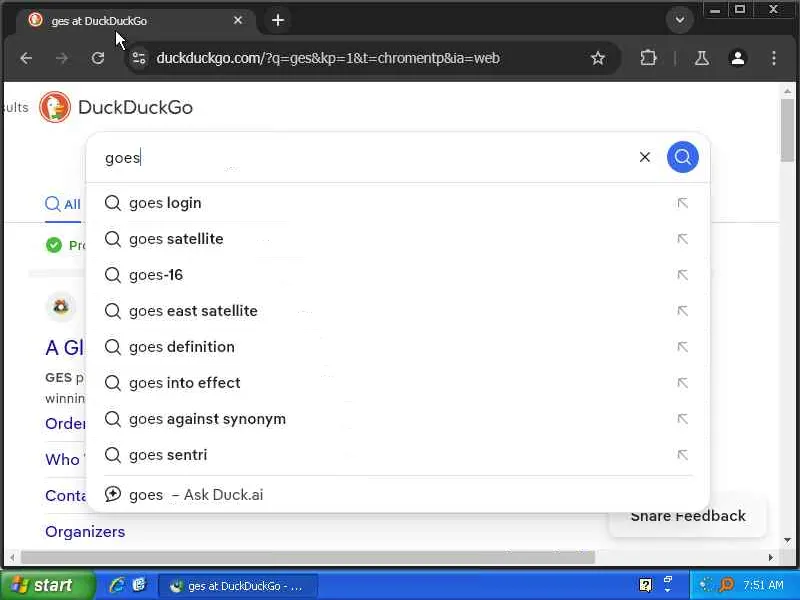Screen dimensions: 800x600
Task: Click the browser forward arrow
Action: [62, 58]
